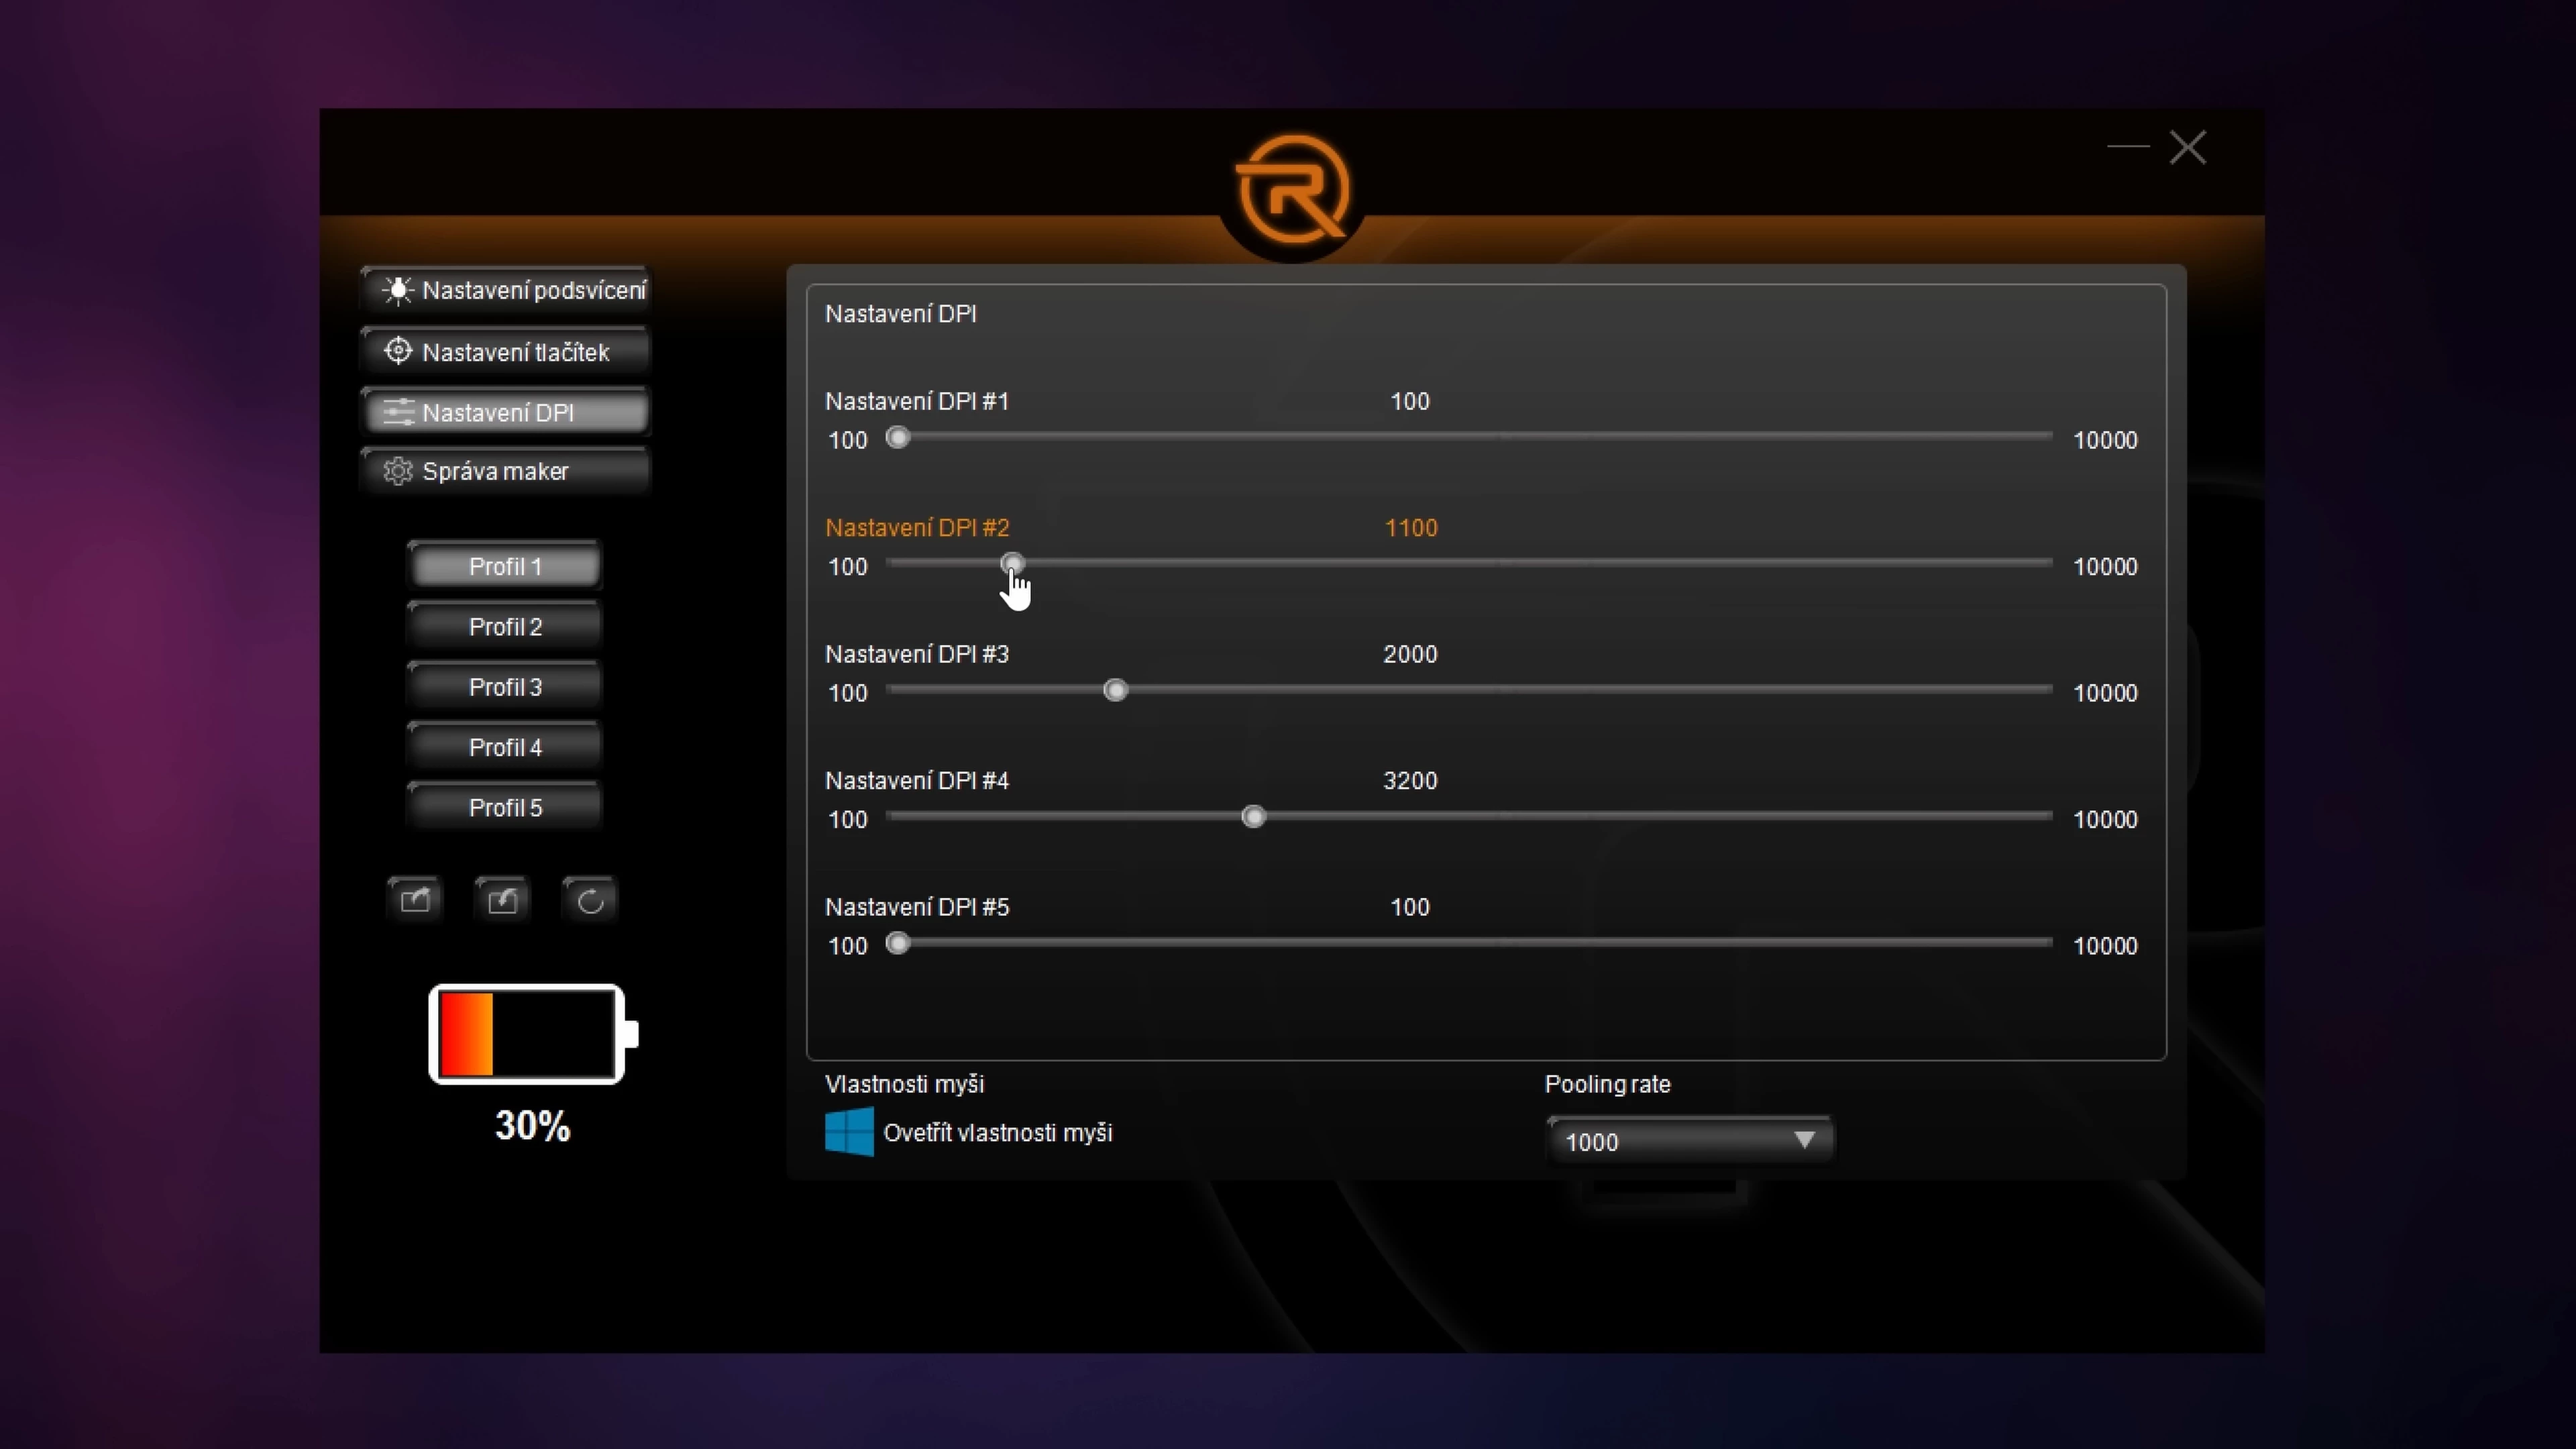Click the reset/restore circular arrow icon
Viewport: 2576px width, 1449px height.
[x=590, y=900]
